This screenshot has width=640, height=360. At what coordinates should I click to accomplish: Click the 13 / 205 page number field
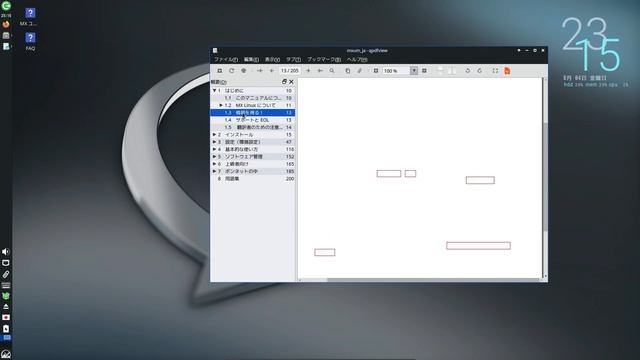pos(290,71)
